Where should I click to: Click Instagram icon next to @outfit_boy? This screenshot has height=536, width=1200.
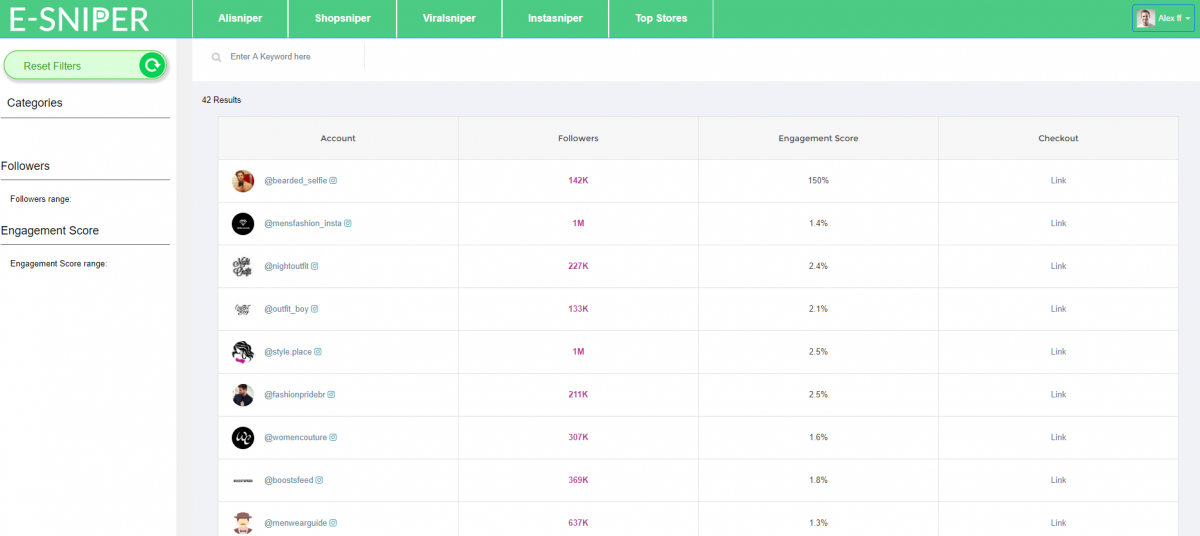314,309
